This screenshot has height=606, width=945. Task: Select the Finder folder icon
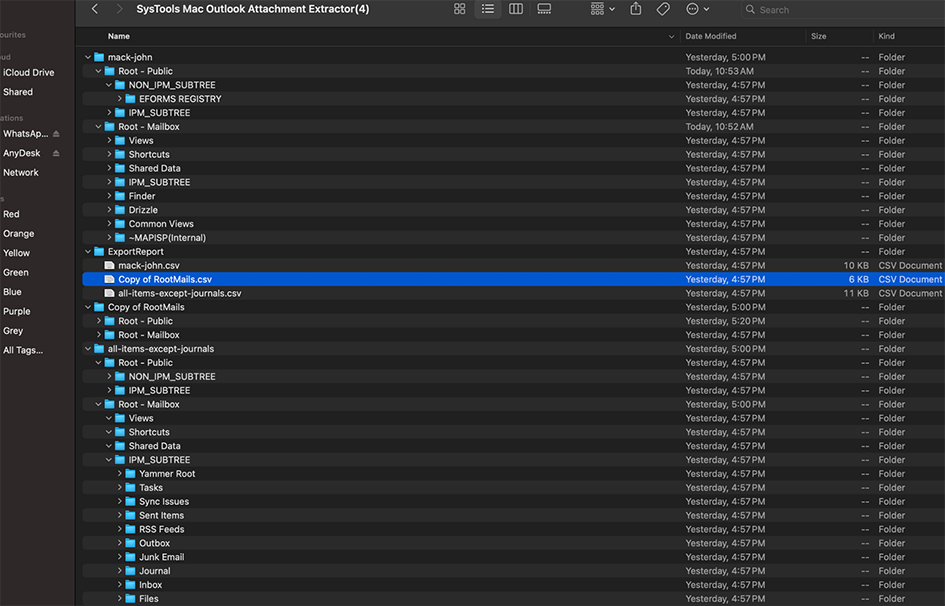(x=120, y=196)
